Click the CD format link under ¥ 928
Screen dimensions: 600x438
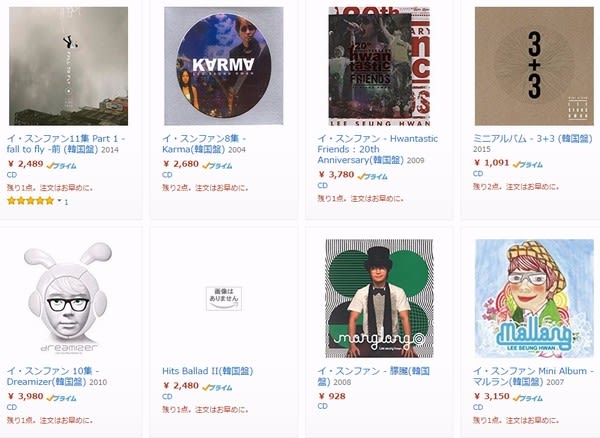pos(323,406)
